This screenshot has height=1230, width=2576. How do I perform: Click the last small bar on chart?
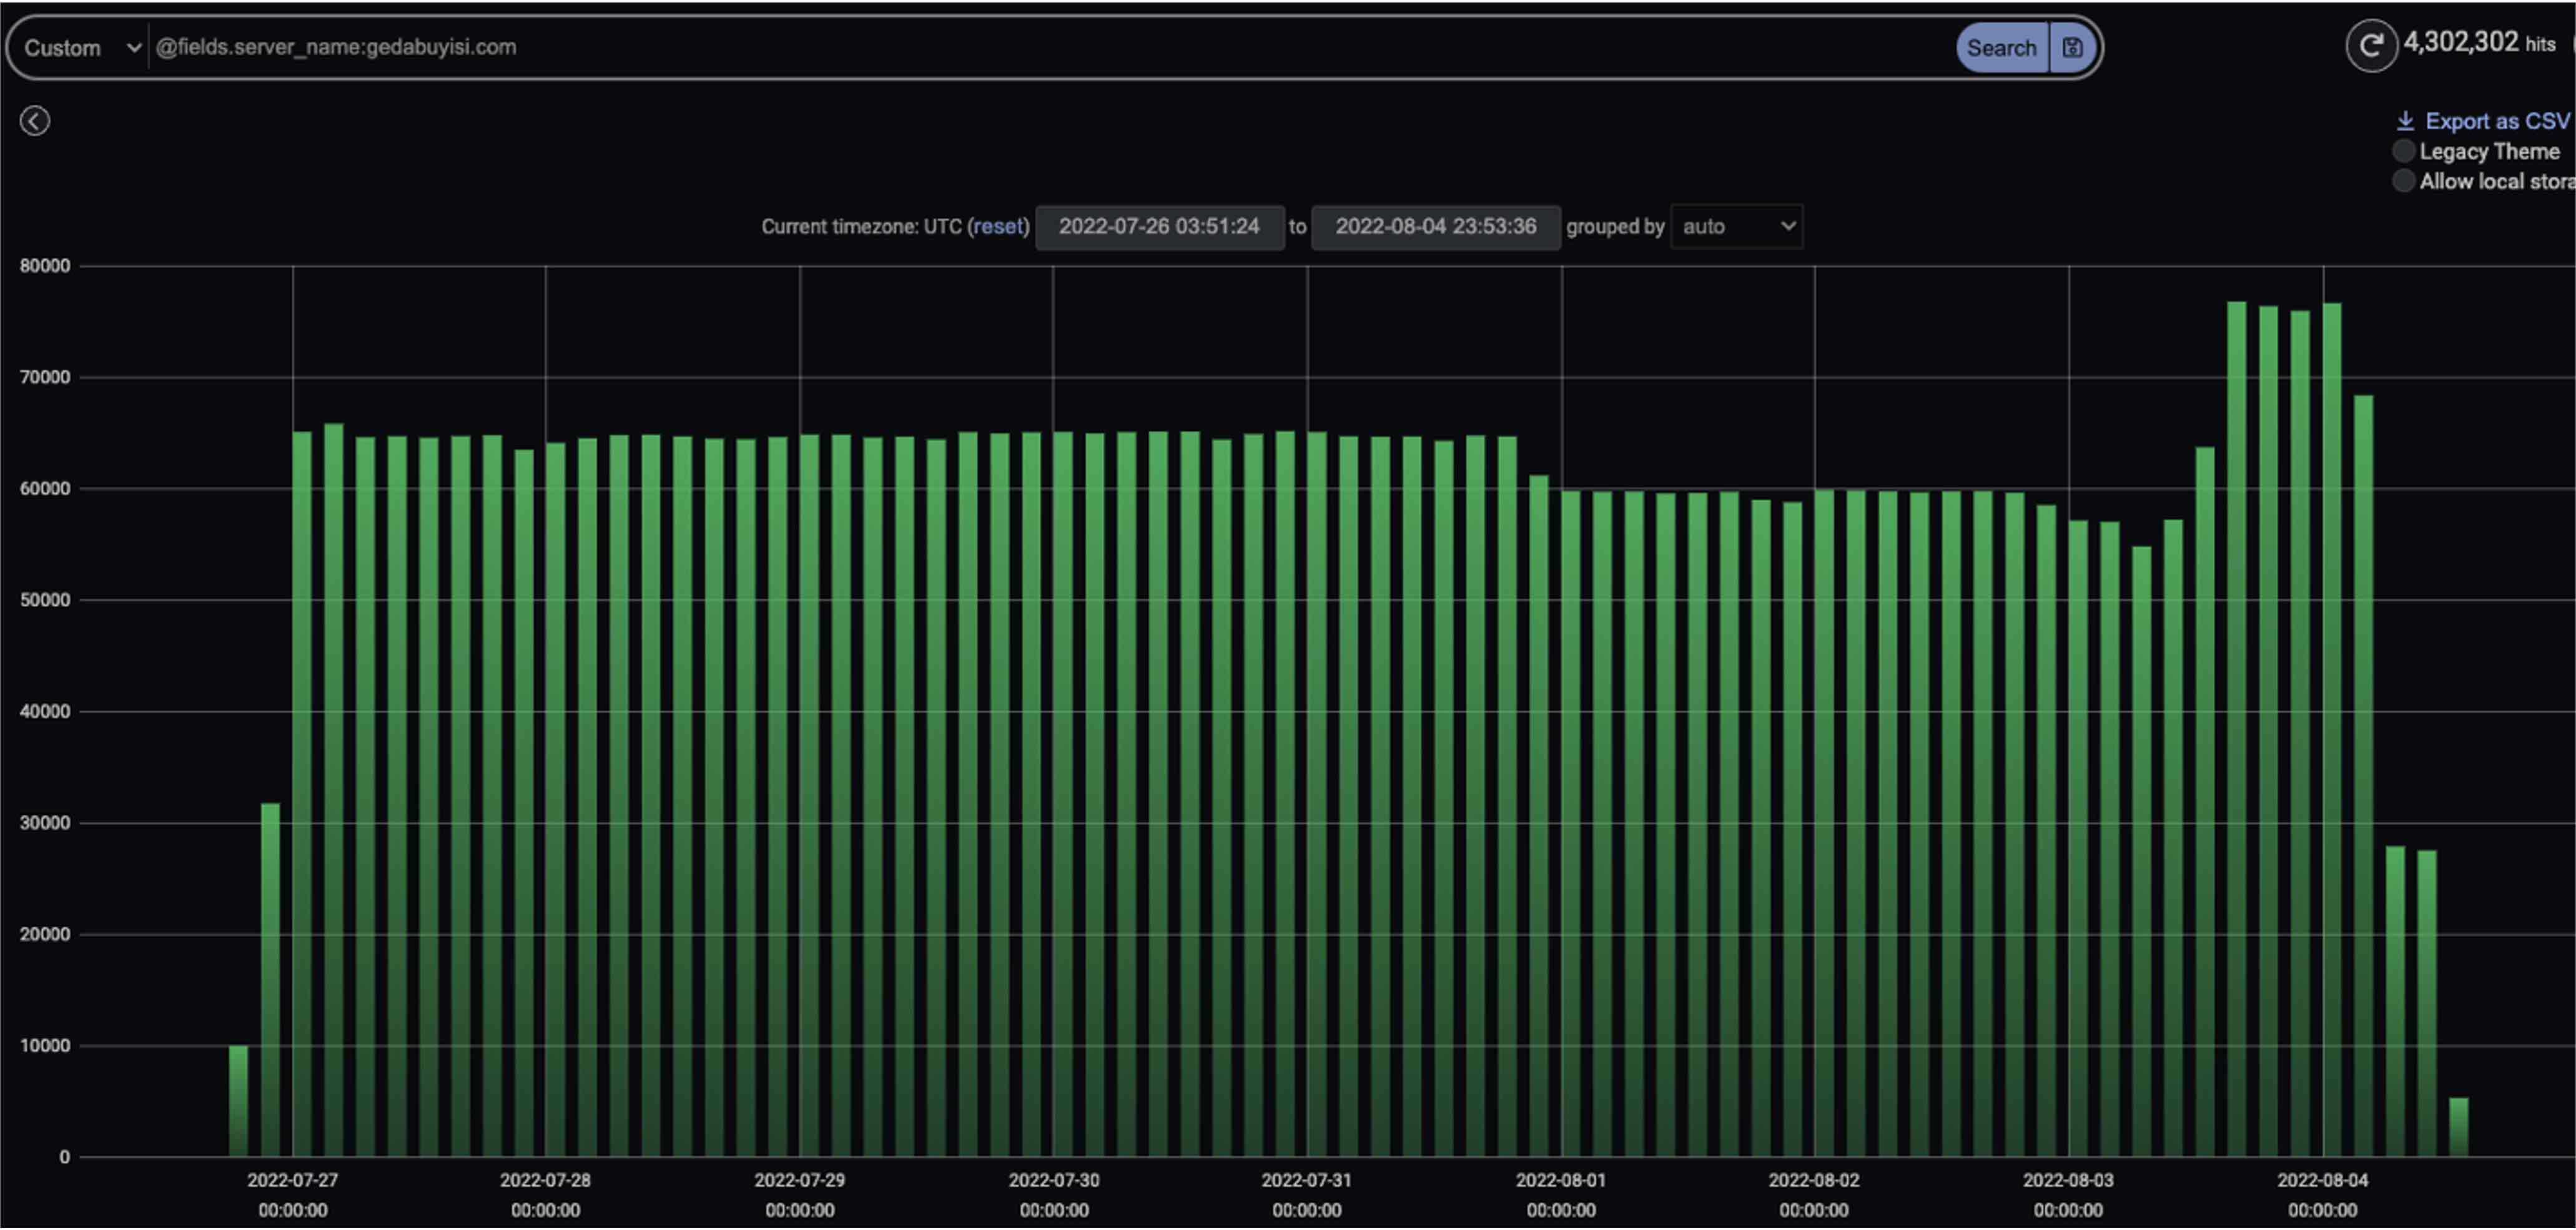click(2458, 1127)
